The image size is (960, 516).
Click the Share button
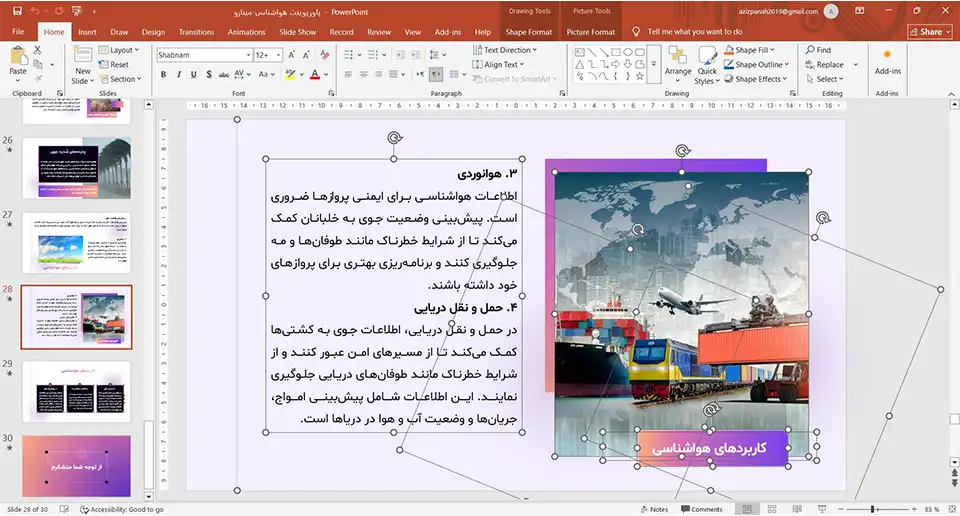[x=930, y=32]
